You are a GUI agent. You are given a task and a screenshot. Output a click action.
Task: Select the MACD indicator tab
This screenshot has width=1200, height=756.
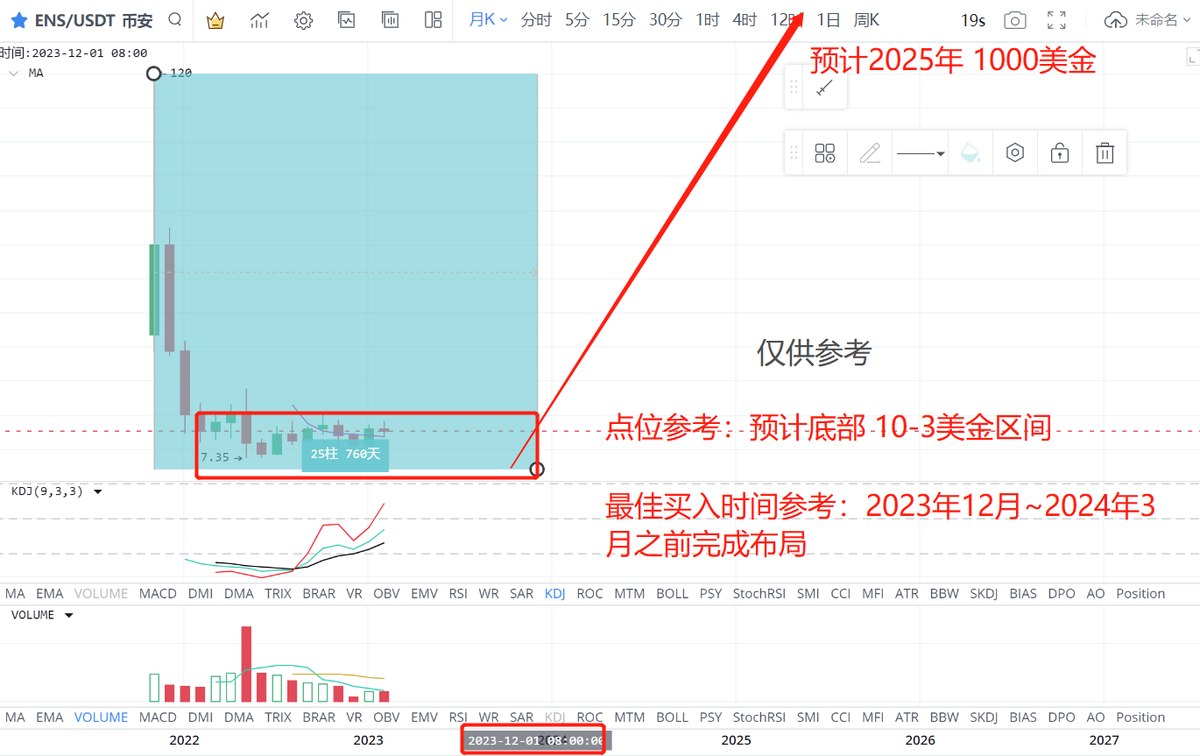coord(157,593)
